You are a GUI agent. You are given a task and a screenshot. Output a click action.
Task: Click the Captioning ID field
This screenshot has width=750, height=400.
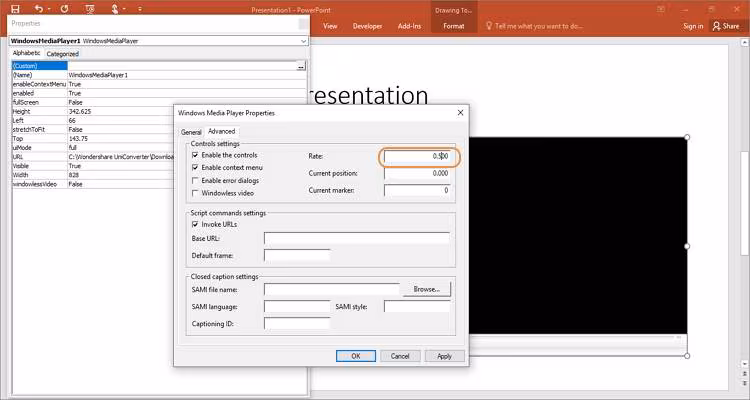click(x=297, y=324)
